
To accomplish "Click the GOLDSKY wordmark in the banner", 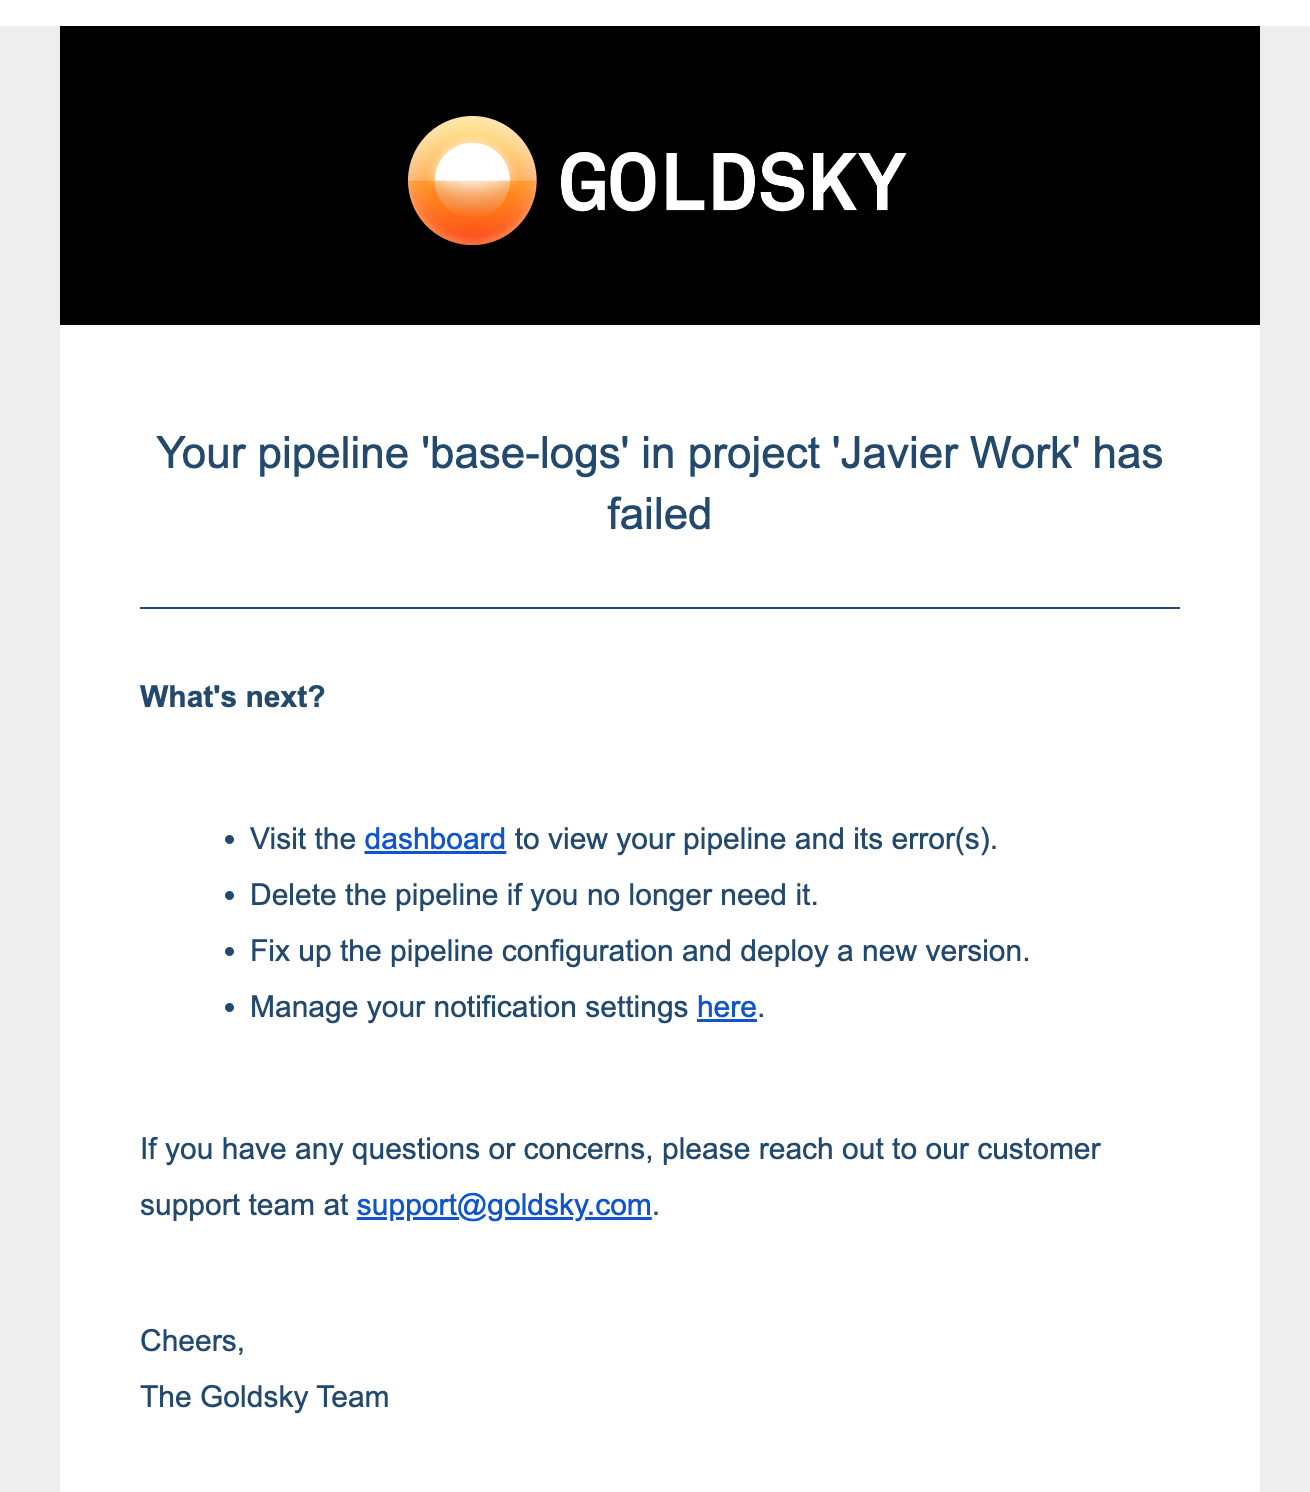I will tap(732, 183).
